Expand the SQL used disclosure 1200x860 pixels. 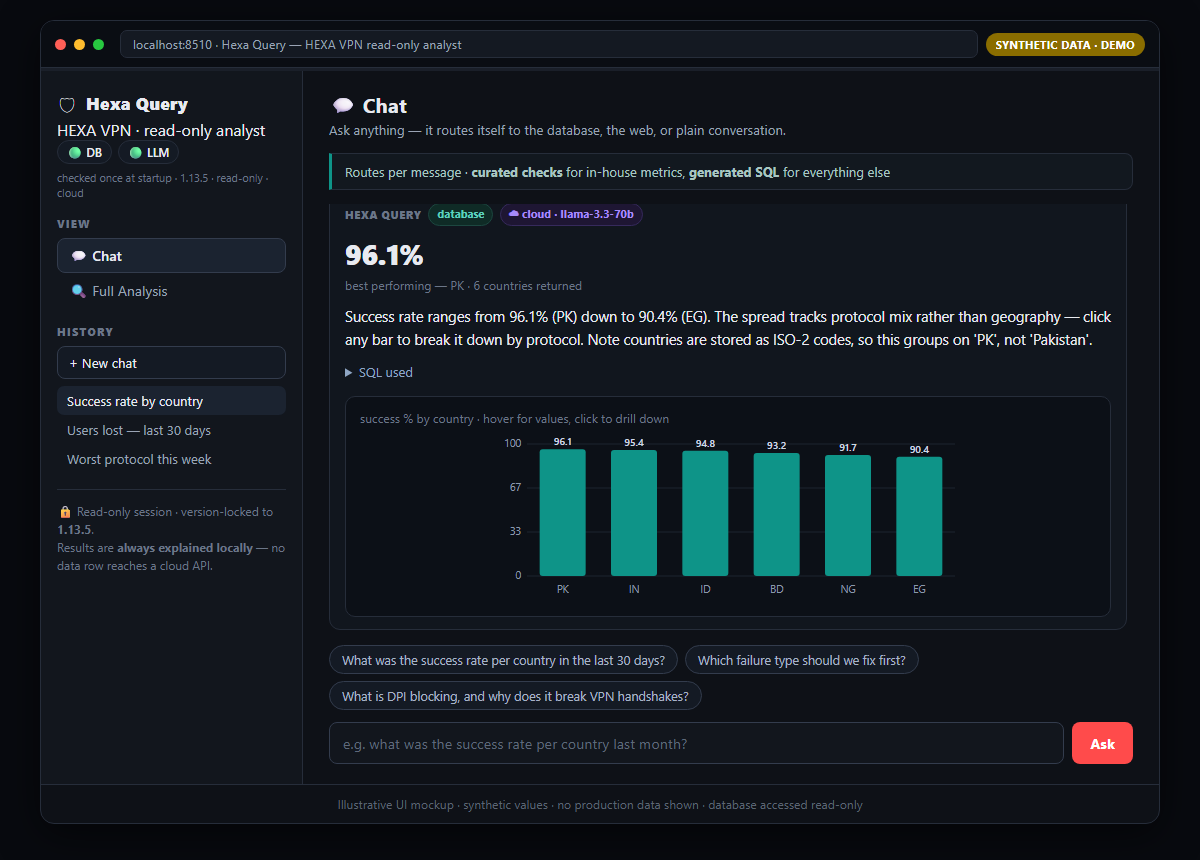(x=379, y=372)
